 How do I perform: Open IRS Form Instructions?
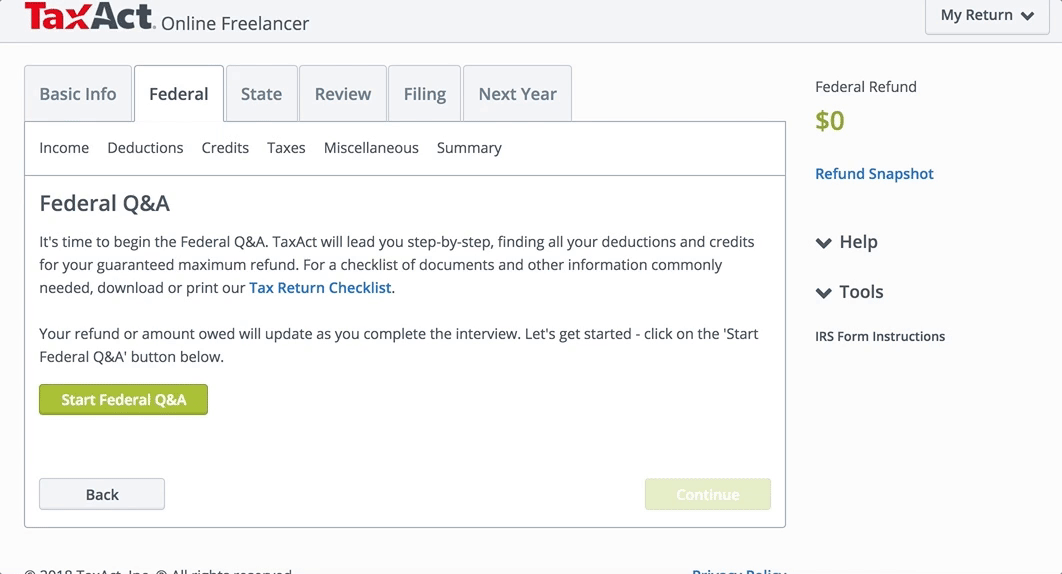click(x=880, y=336)
